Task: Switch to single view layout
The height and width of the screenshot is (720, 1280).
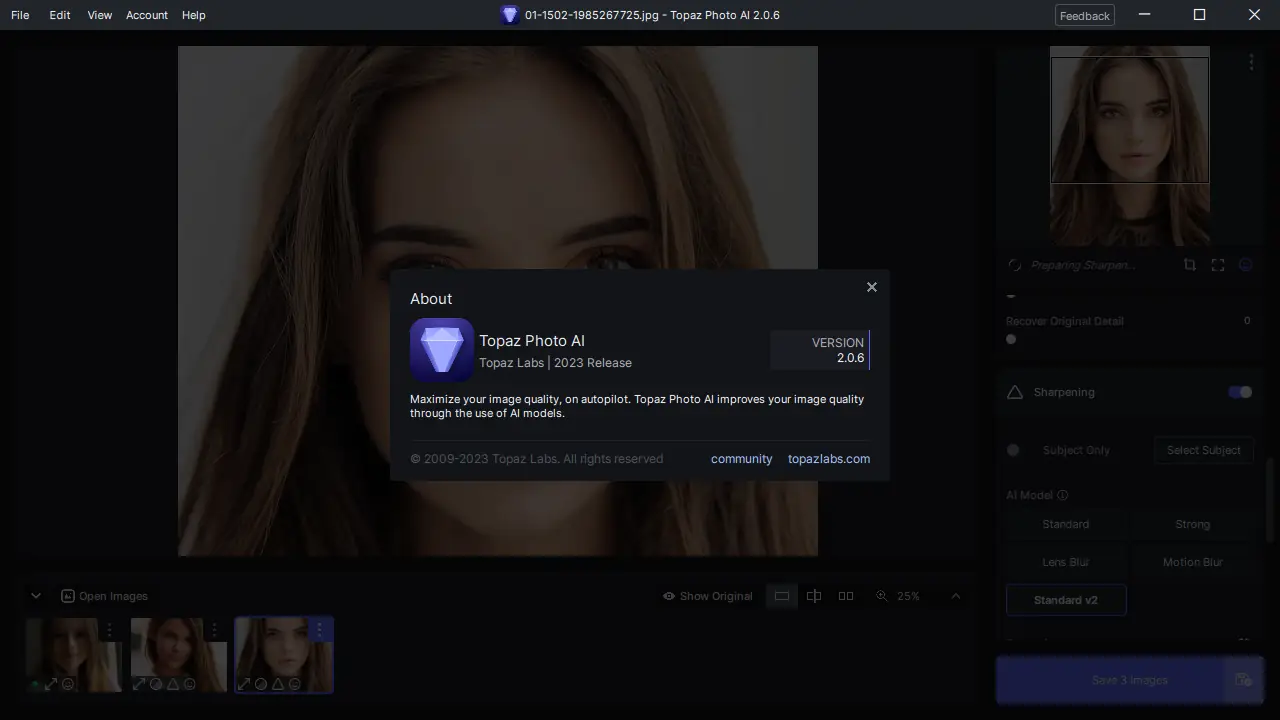Action: (x=782, y=596)
